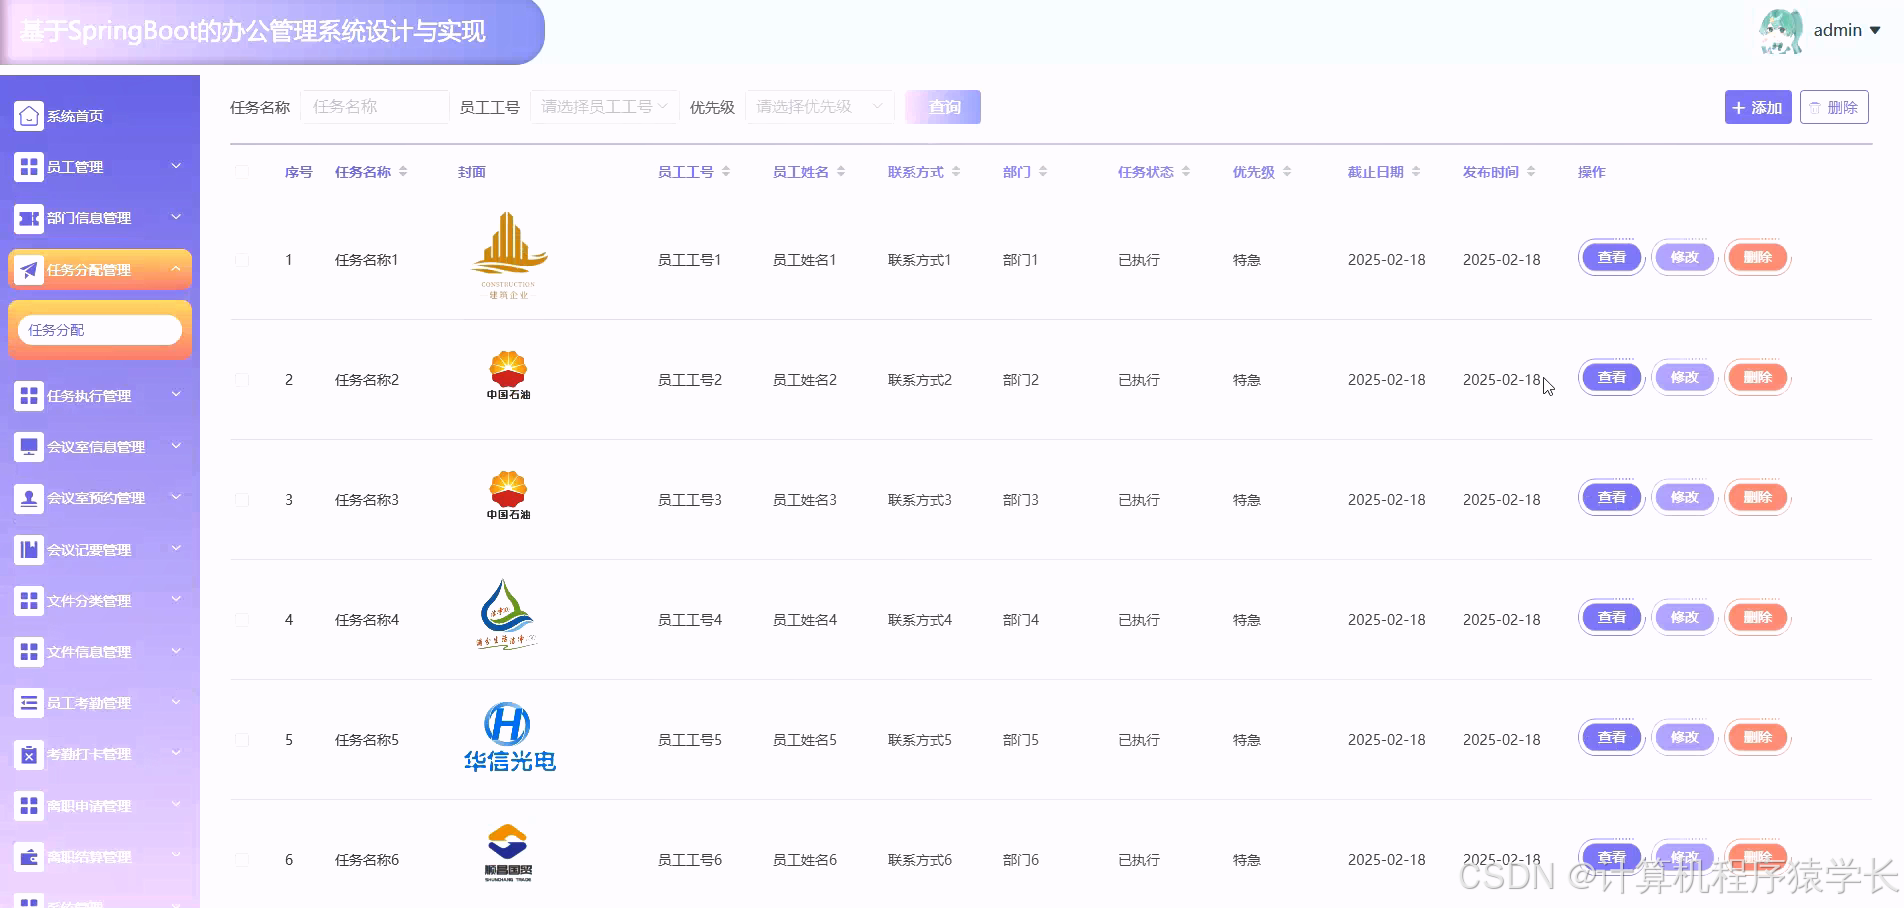Click the 员工考勤管理 list icon
Image resolution: width=1904 pixels, height=908 pixels.
(28, 703)
